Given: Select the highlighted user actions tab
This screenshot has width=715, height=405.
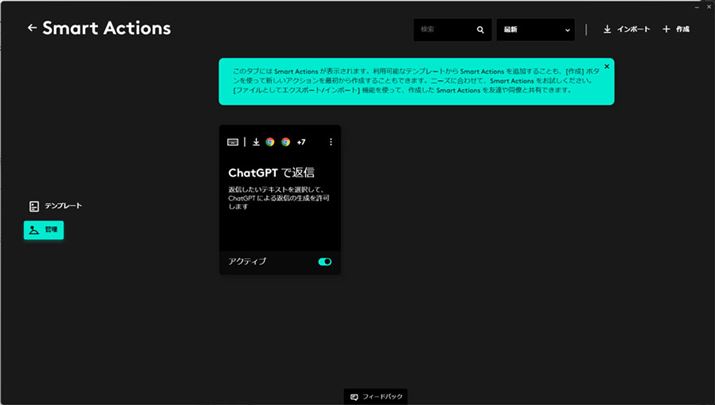Looking at the screenshot, I should pos(44,230).
